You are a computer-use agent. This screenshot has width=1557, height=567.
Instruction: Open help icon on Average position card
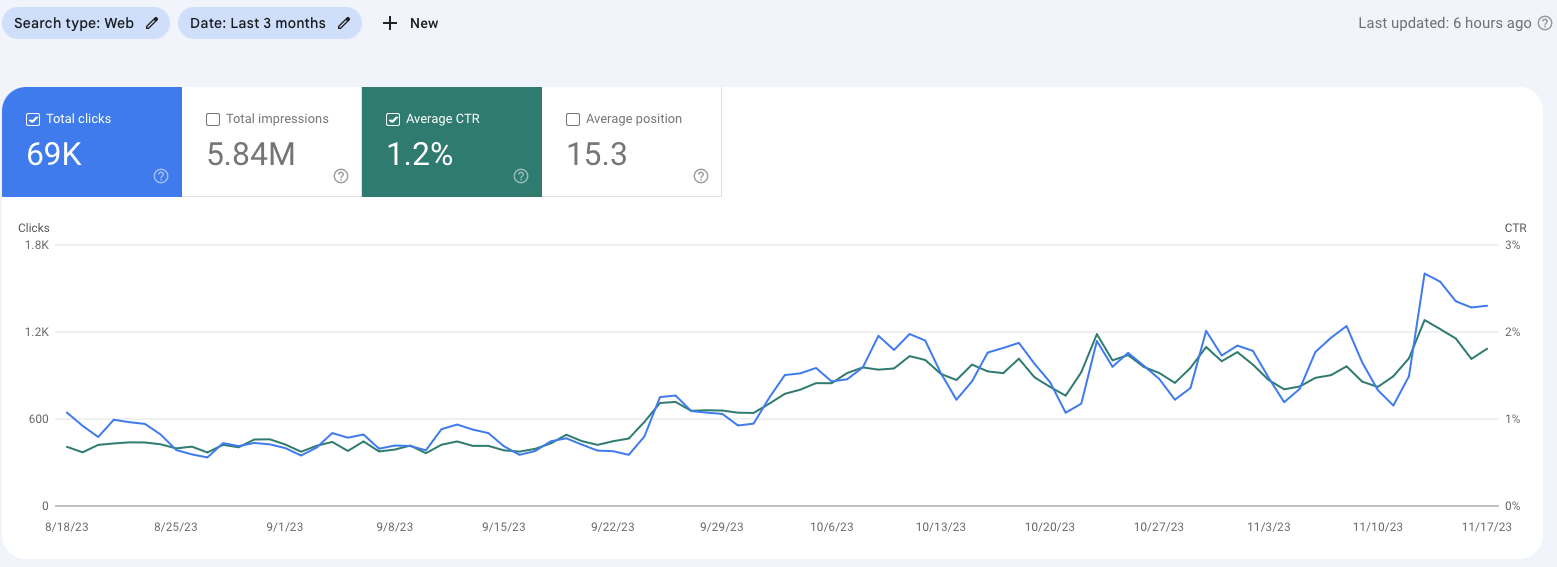tap(701, 176)
